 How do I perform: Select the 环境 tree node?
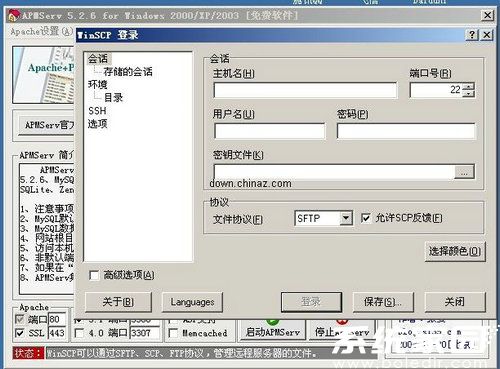98,85
